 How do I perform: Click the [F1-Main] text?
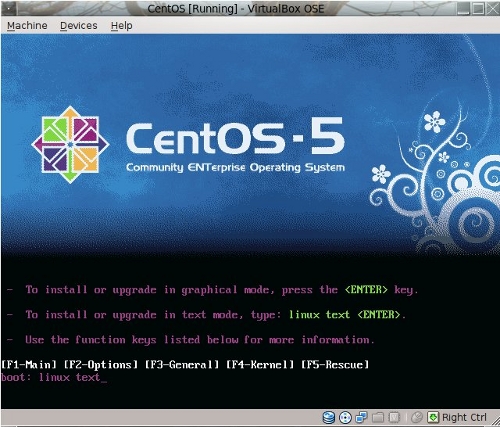click(29, 365)
